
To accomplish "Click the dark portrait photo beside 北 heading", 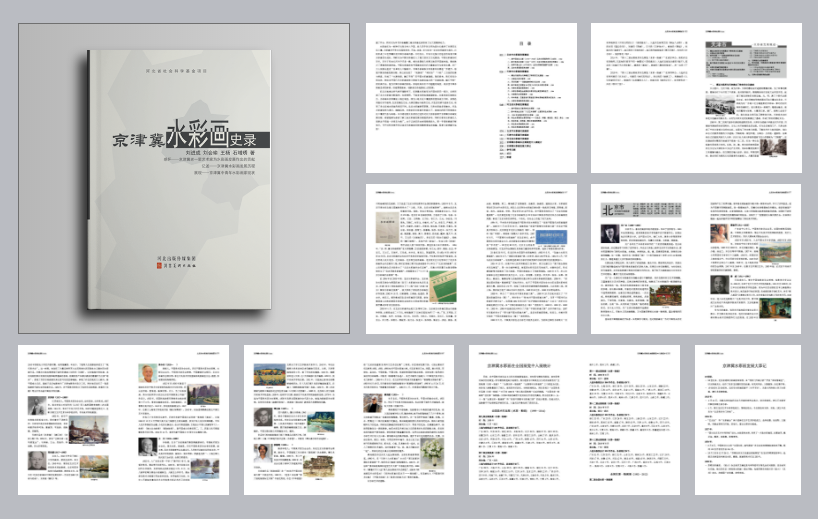I will coord(608,235).
